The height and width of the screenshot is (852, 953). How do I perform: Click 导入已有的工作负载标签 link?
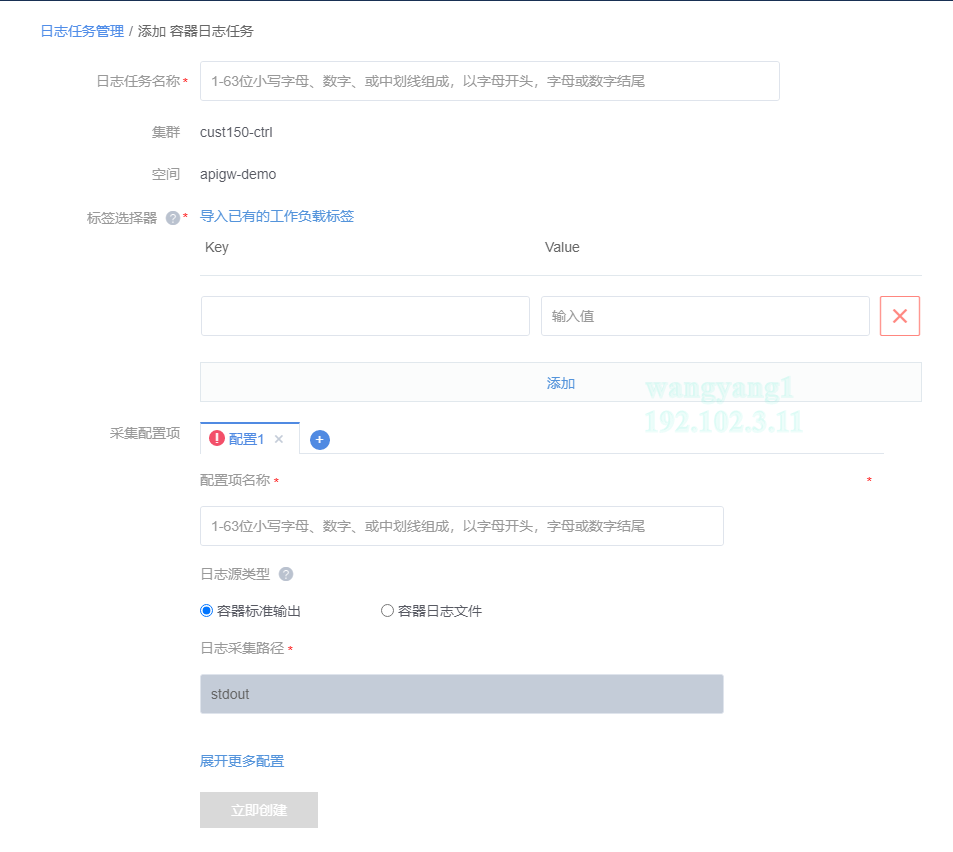point(277,216)
